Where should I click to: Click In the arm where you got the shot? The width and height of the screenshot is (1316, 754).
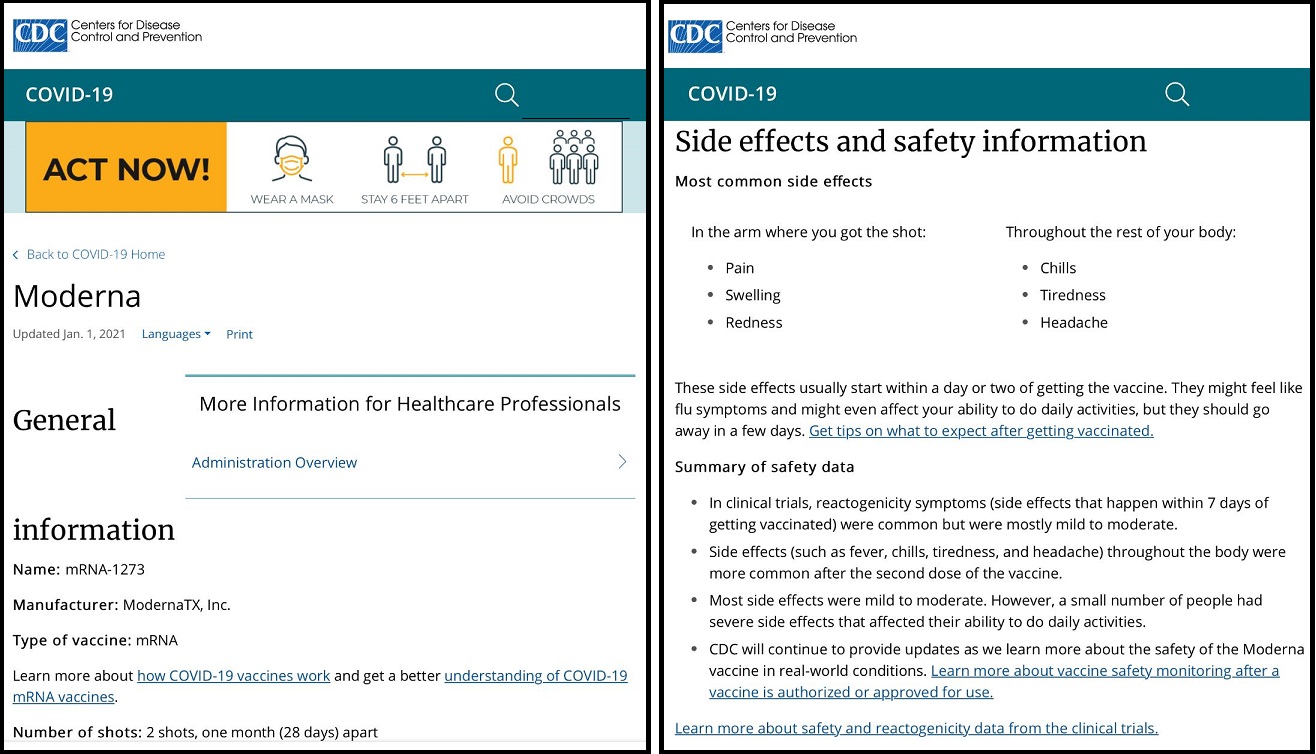(808, 232)
